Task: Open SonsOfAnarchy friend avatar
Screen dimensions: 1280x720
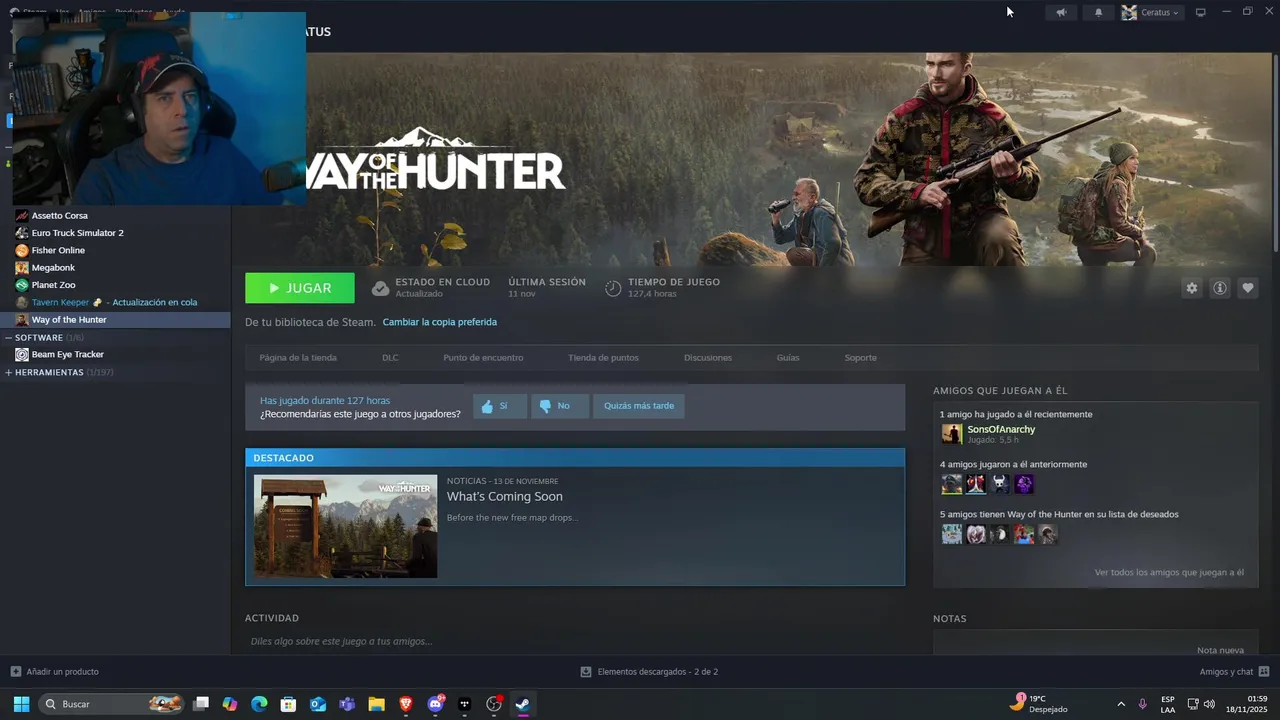Action: [952, 434]
